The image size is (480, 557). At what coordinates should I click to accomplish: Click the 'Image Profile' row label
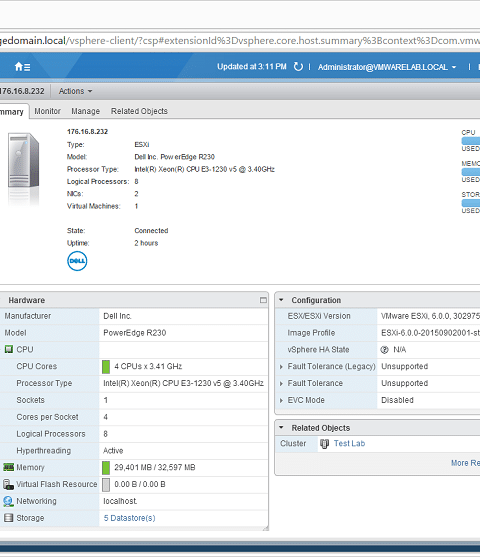pos(311,333)
